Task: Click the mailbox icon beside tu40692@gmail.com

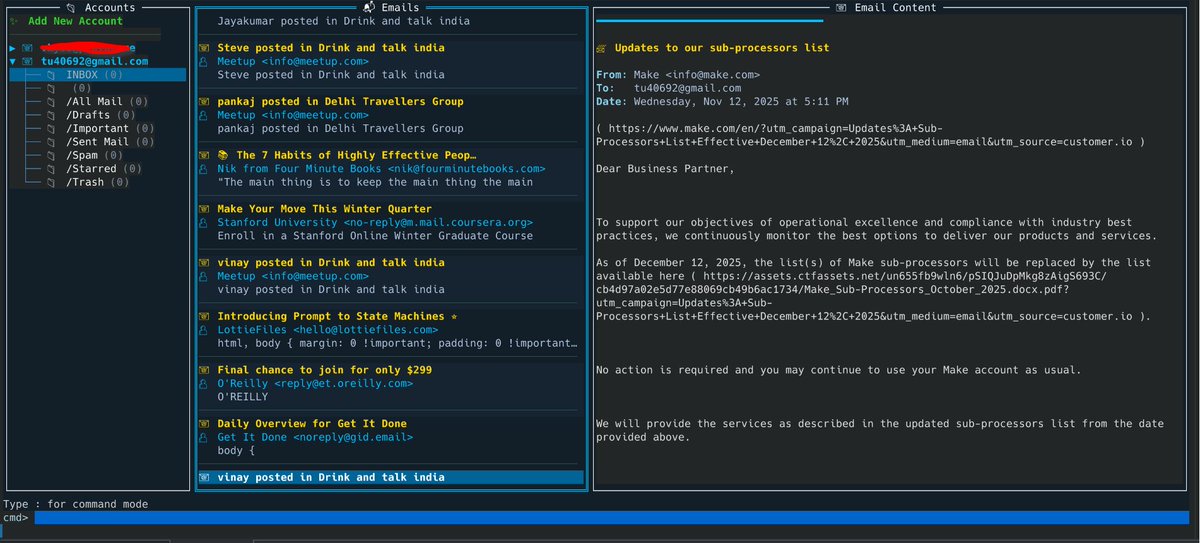Action: tap(29, 61)
